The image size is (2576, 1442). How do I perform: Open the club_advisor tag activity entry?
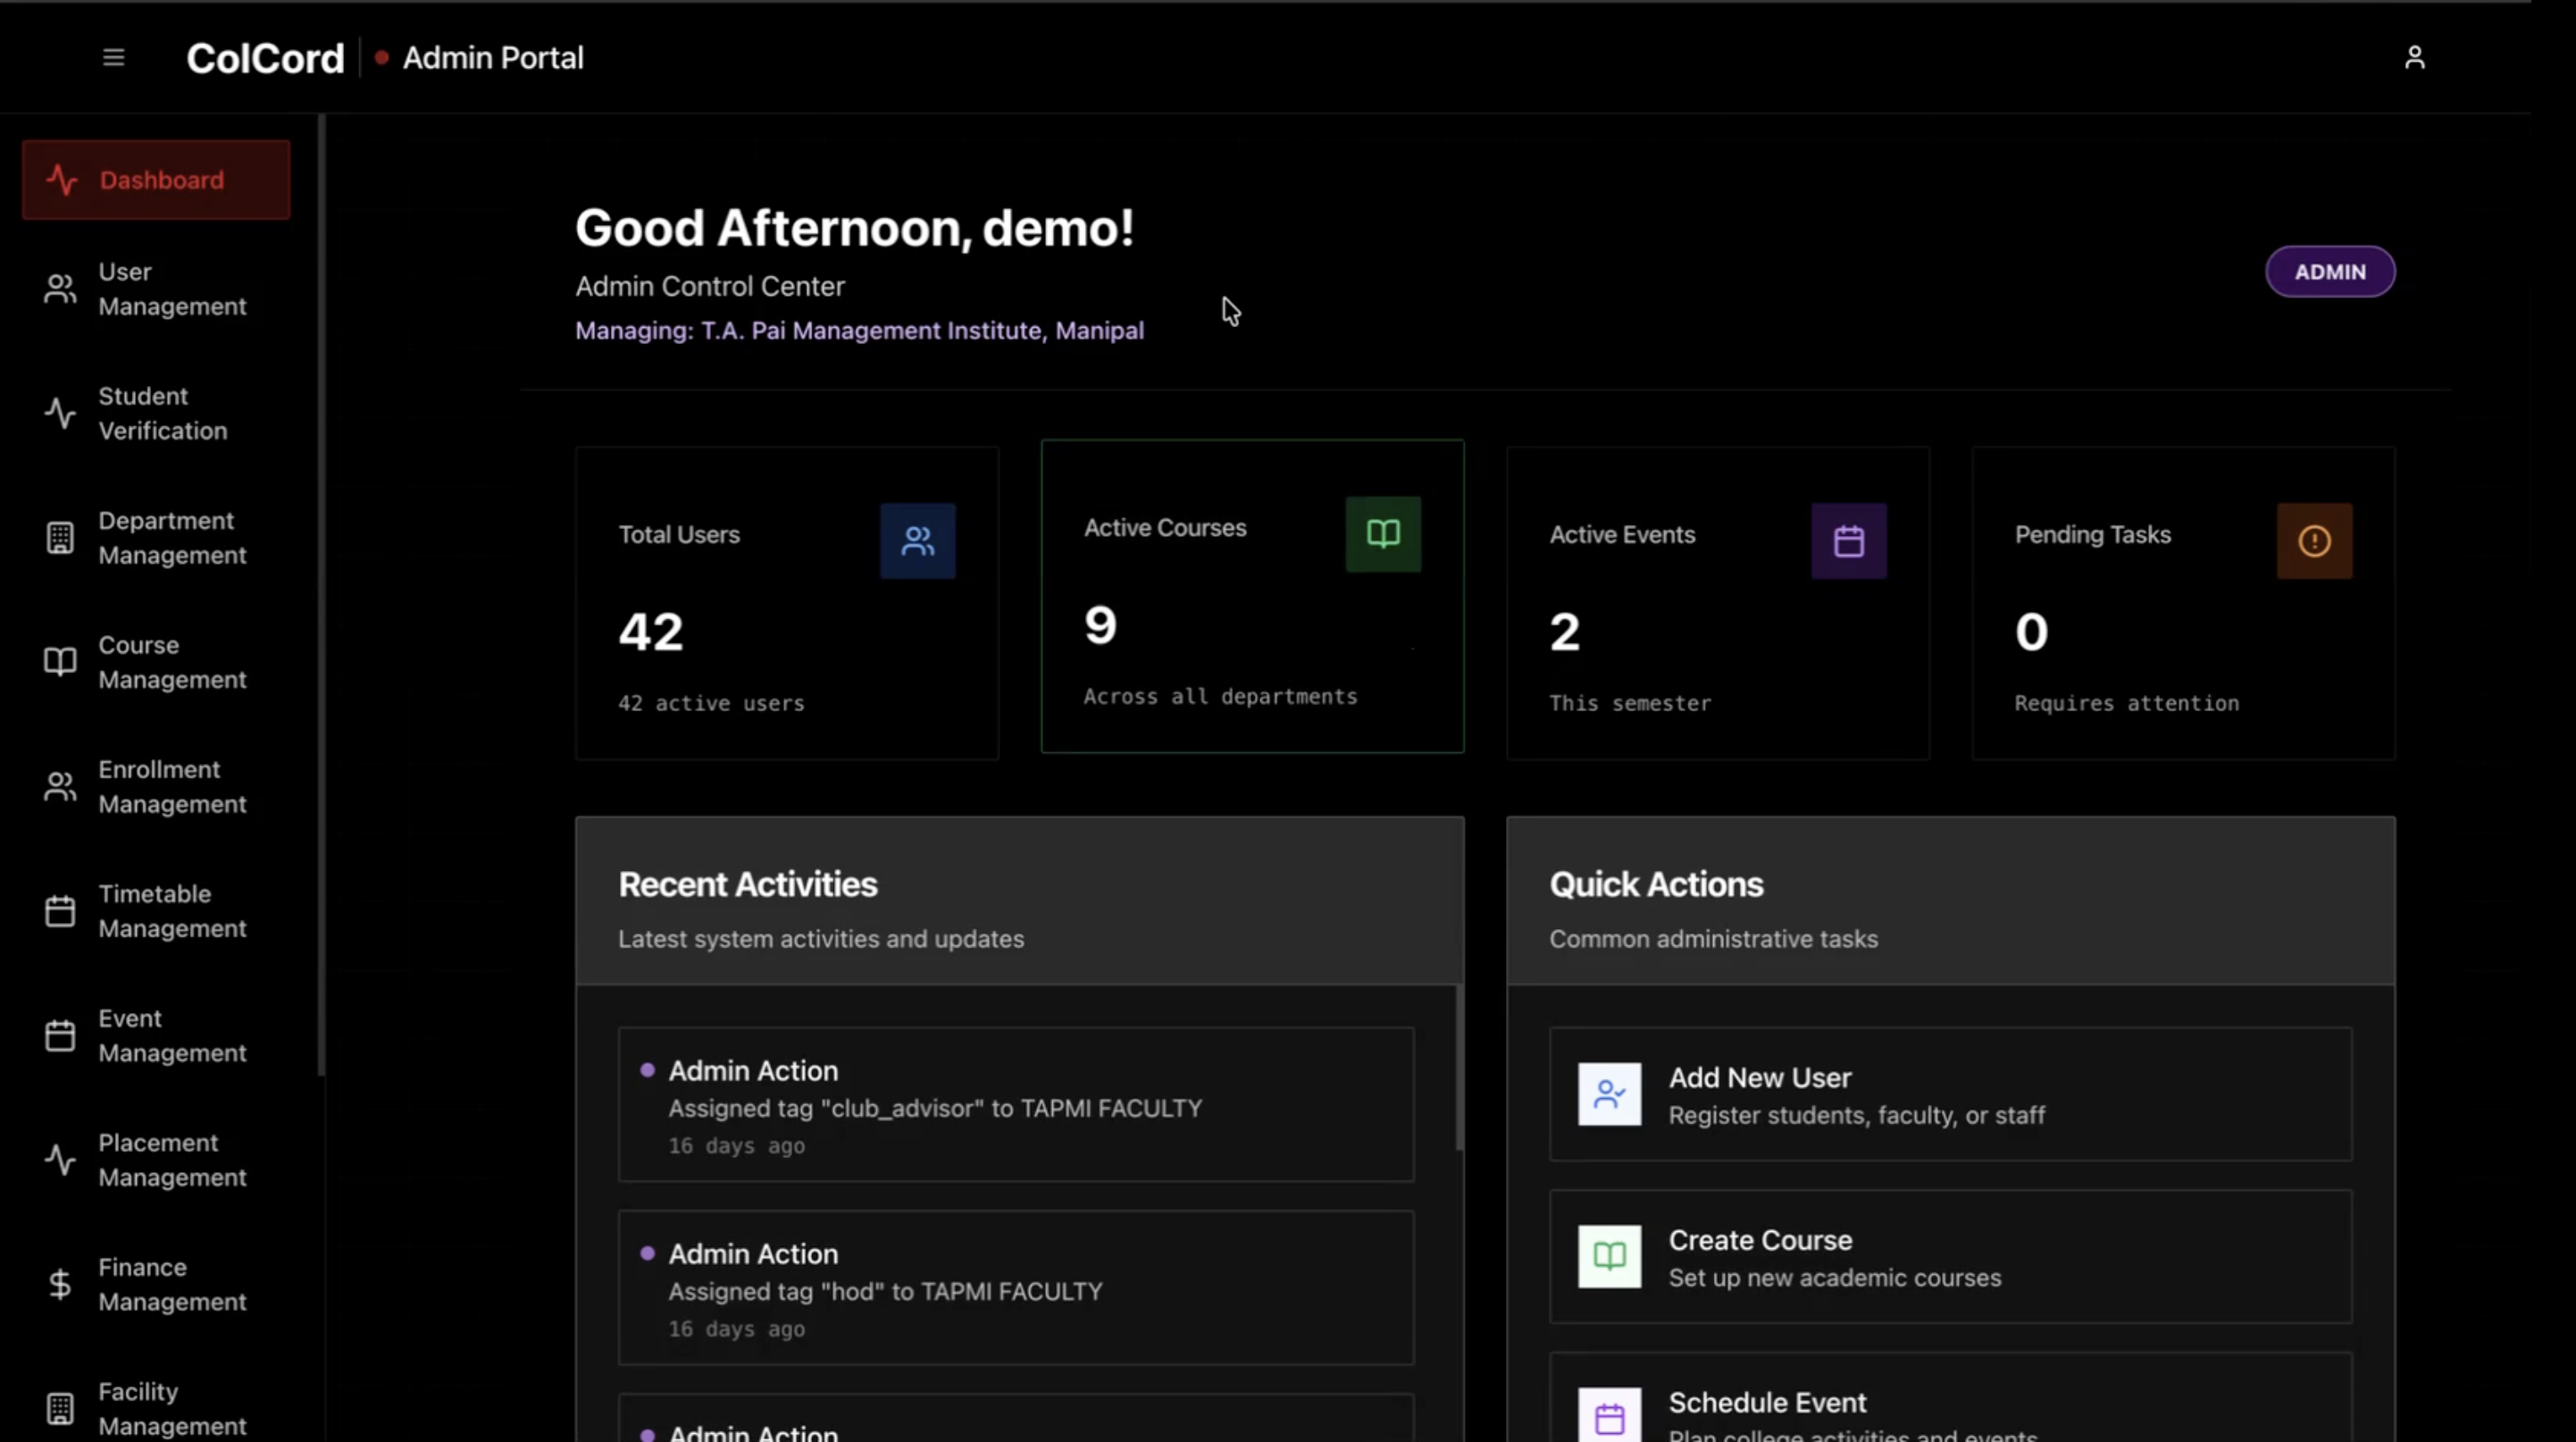click(1015, 1105)
